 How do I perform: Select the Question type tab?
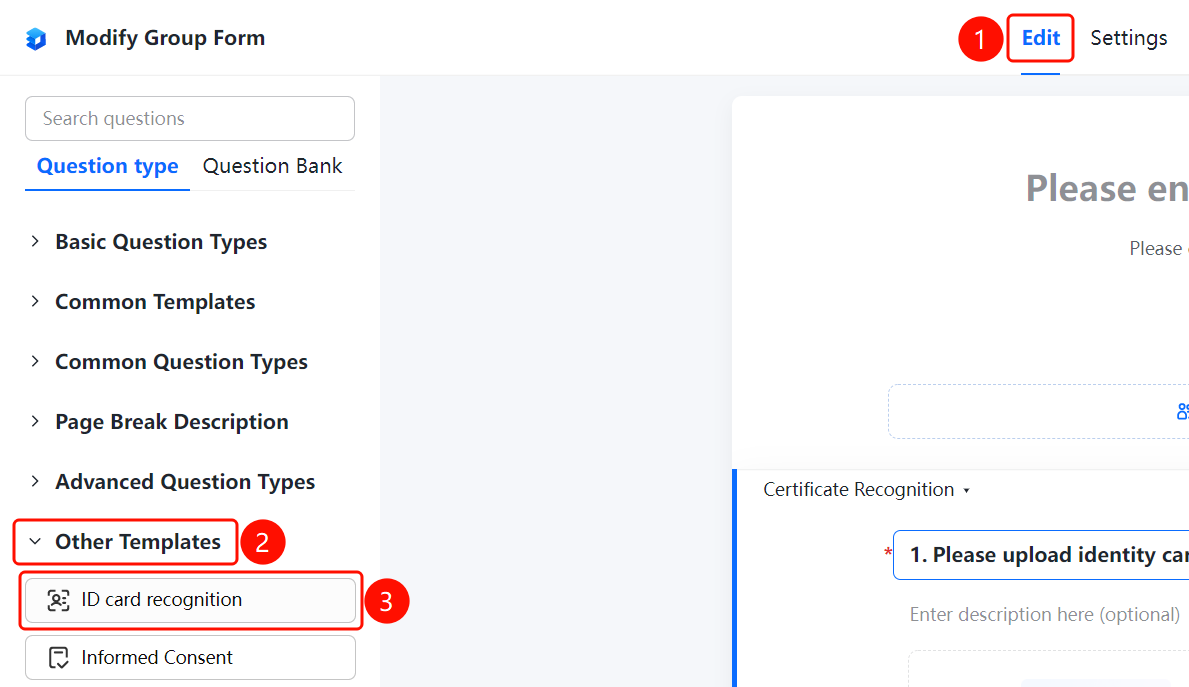point(108,166)
